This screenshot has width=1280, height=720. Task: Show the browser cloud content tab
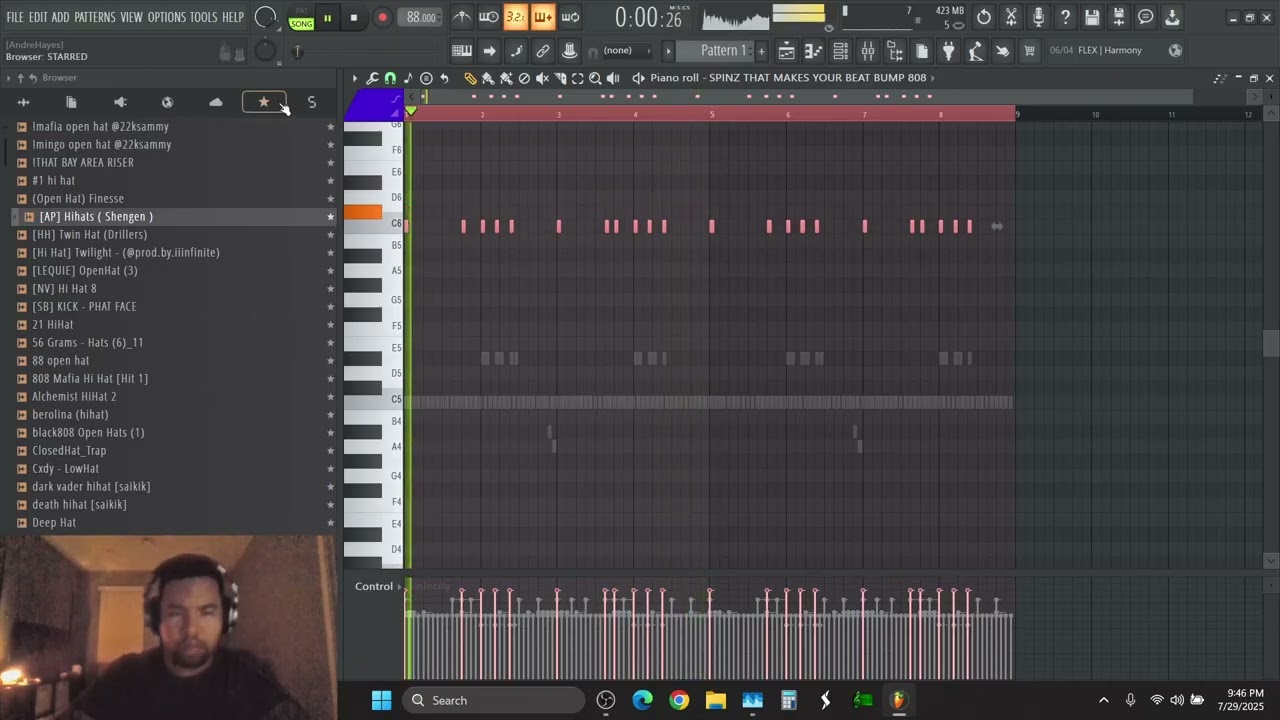(216, 102)
